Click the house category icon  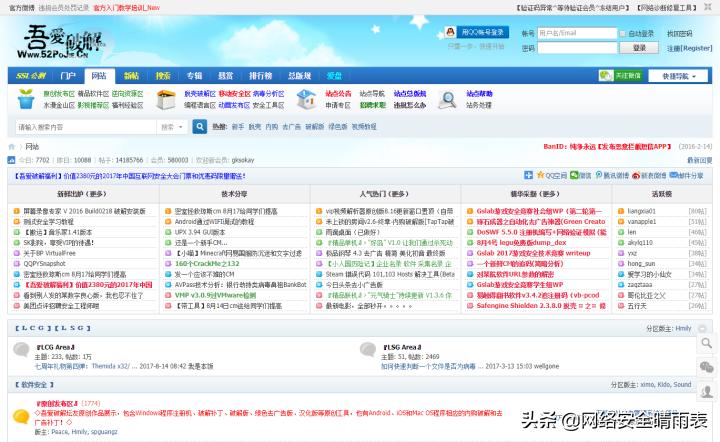(x=306, y=99)
